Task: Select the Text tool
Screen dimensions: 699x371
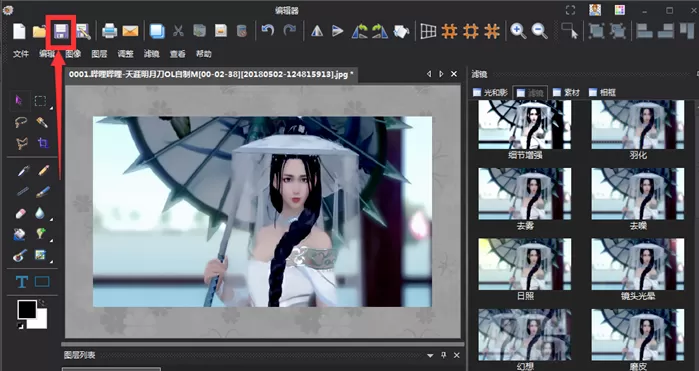Action: [x=21, y=282]
